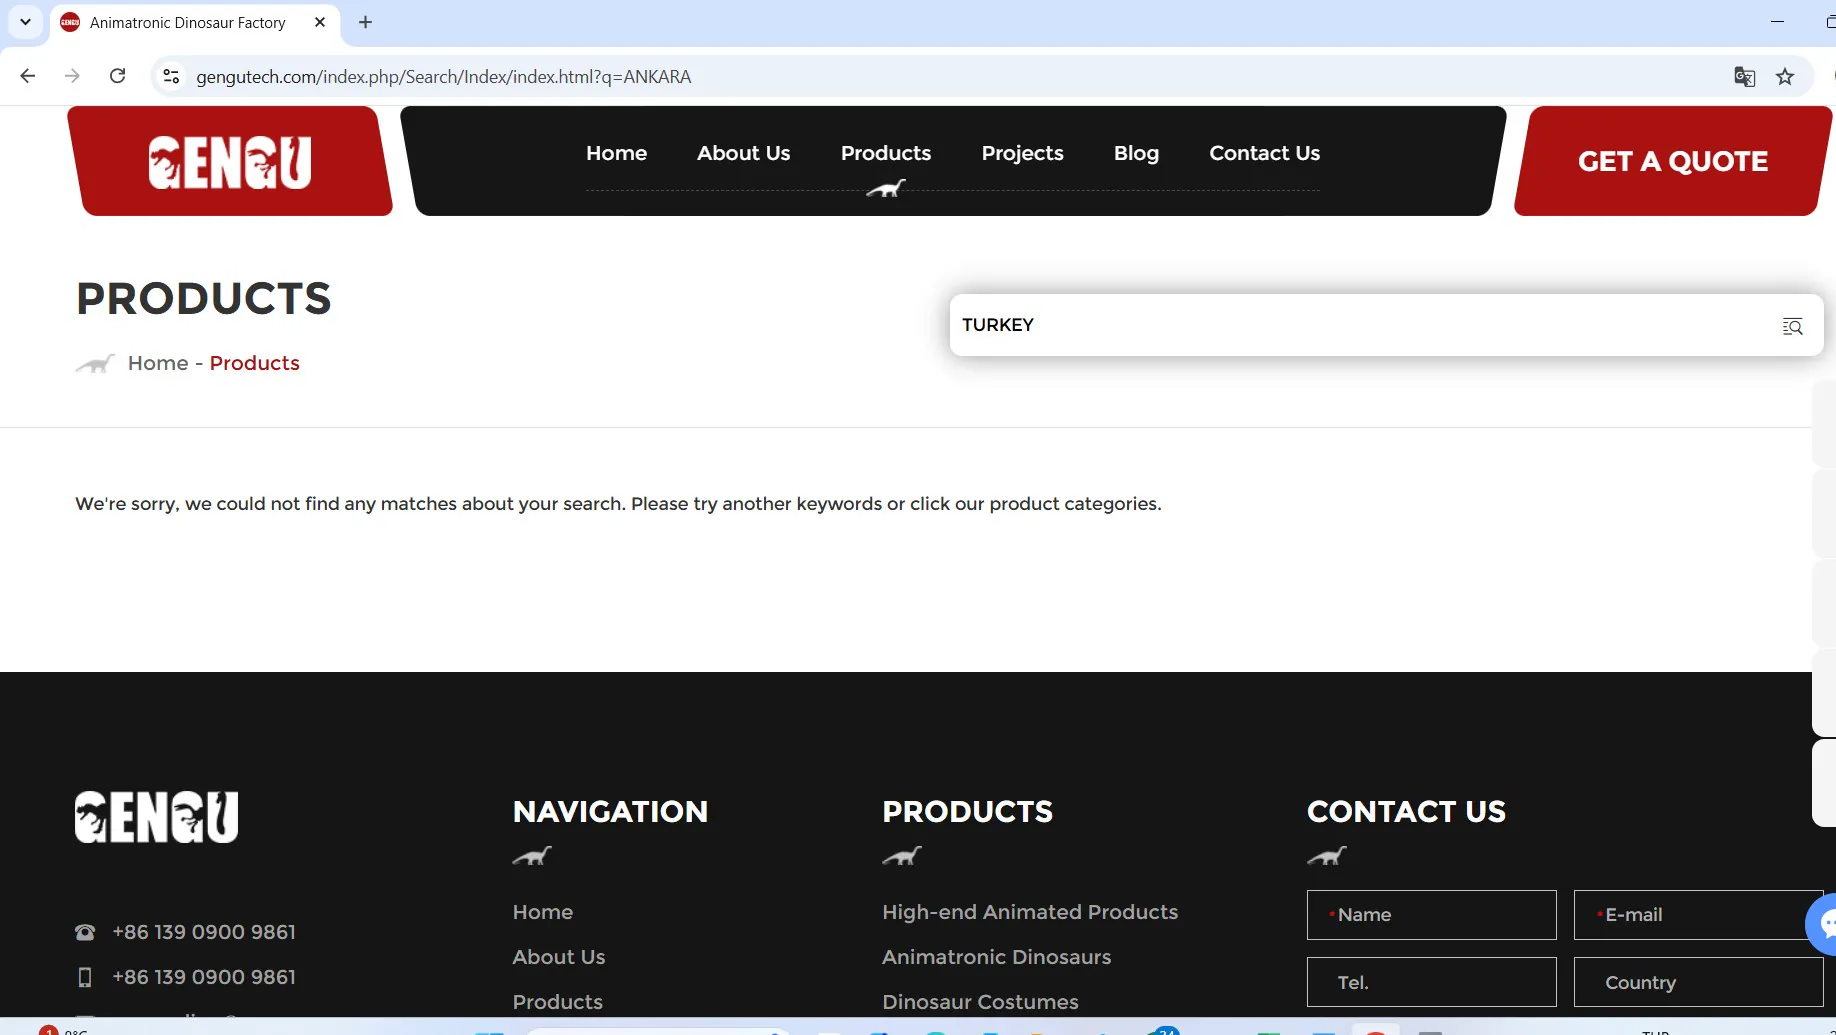
Task: Reload the page with the refresh icon
Action: point(117,76)
